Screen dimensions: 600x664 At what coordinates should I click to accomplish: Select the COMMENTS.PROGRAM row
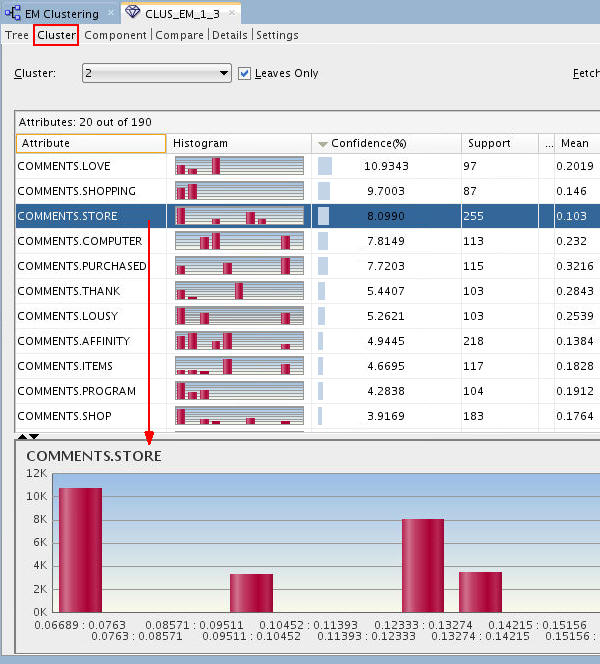point(307,391)
